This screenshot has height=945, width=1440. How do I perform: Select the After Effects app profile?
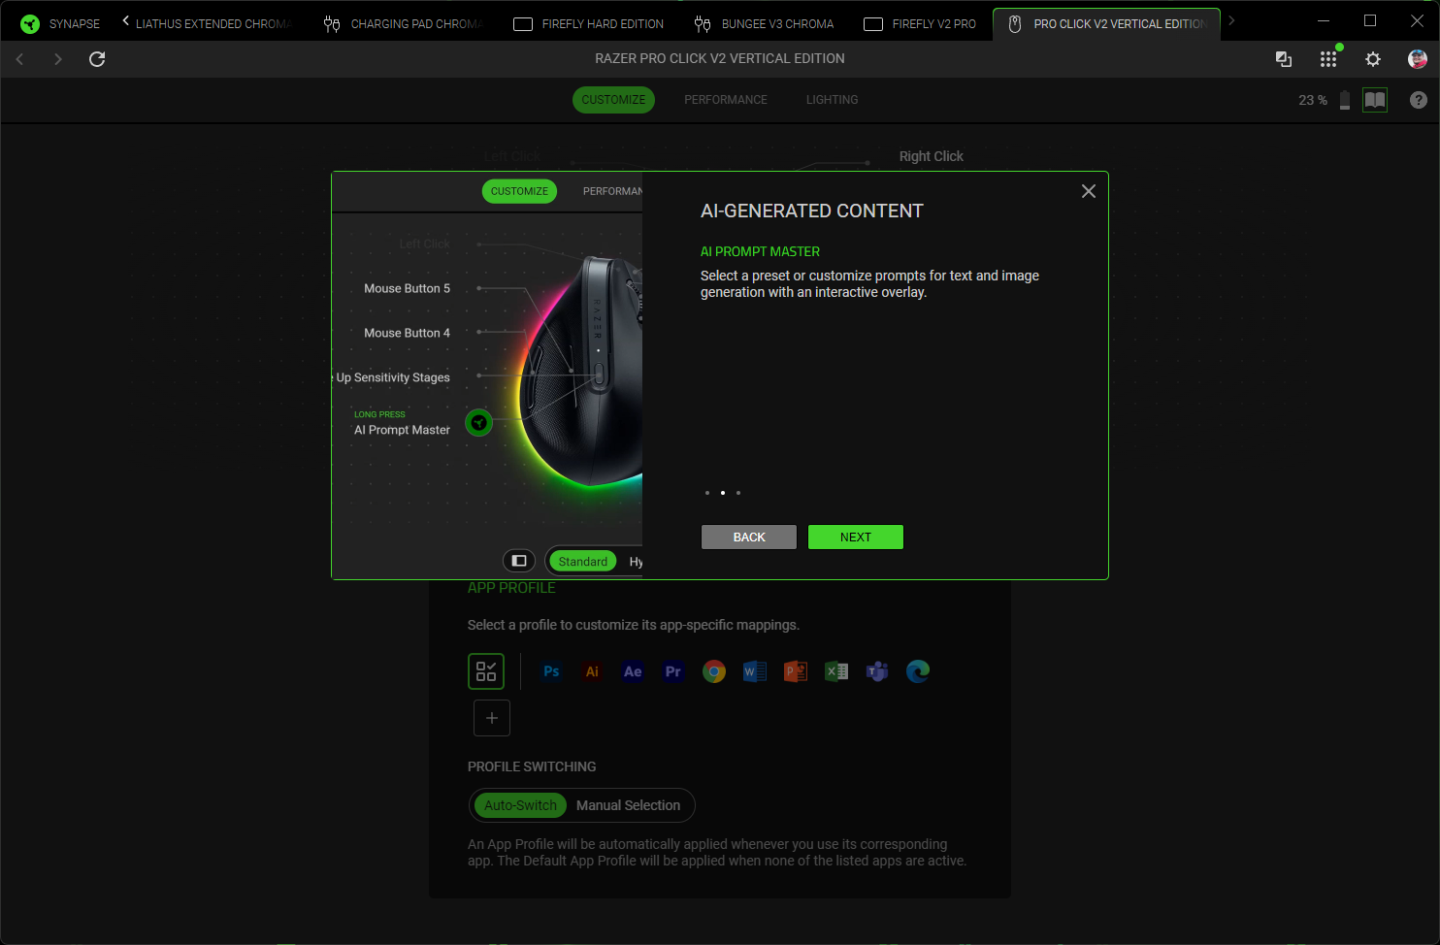pos(633,671)
